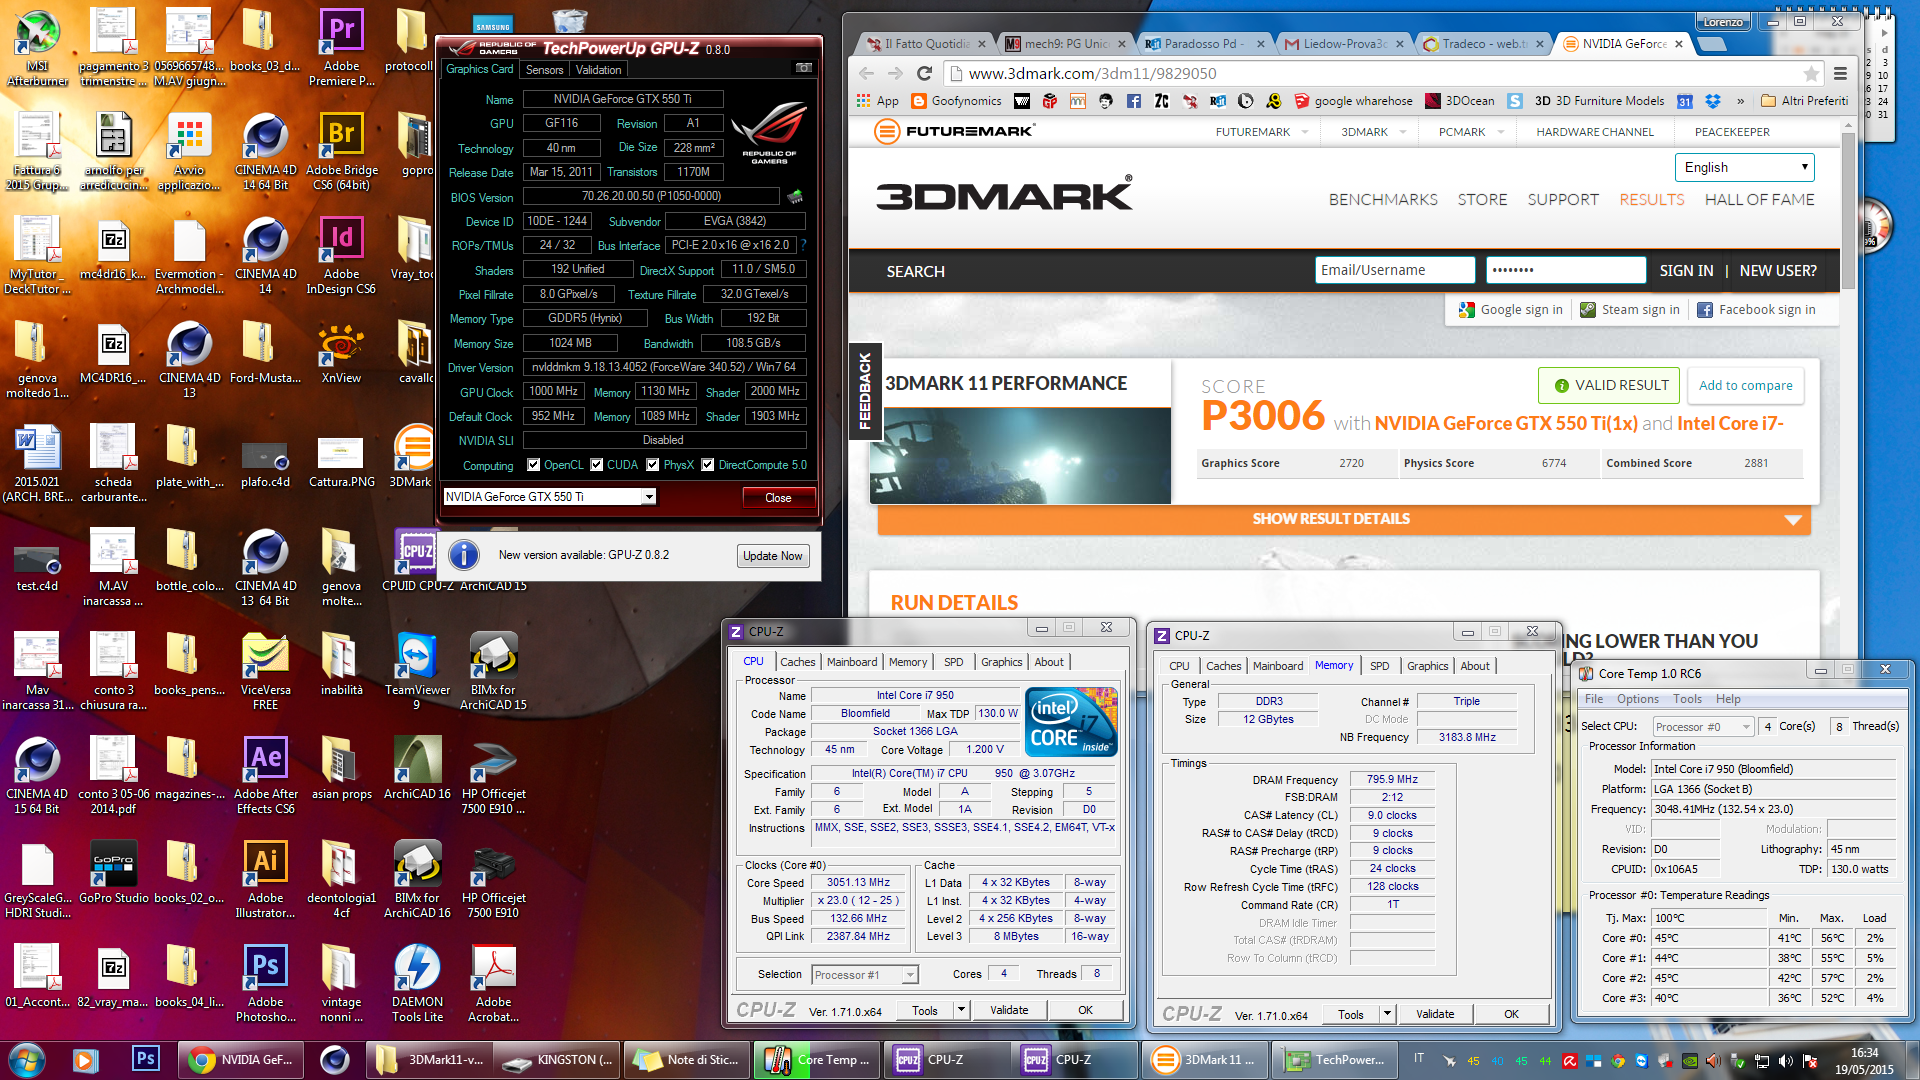1920x1080 pixels.
Task: Open ViceVersa FREE desktop icon
Action: [265, 671]
